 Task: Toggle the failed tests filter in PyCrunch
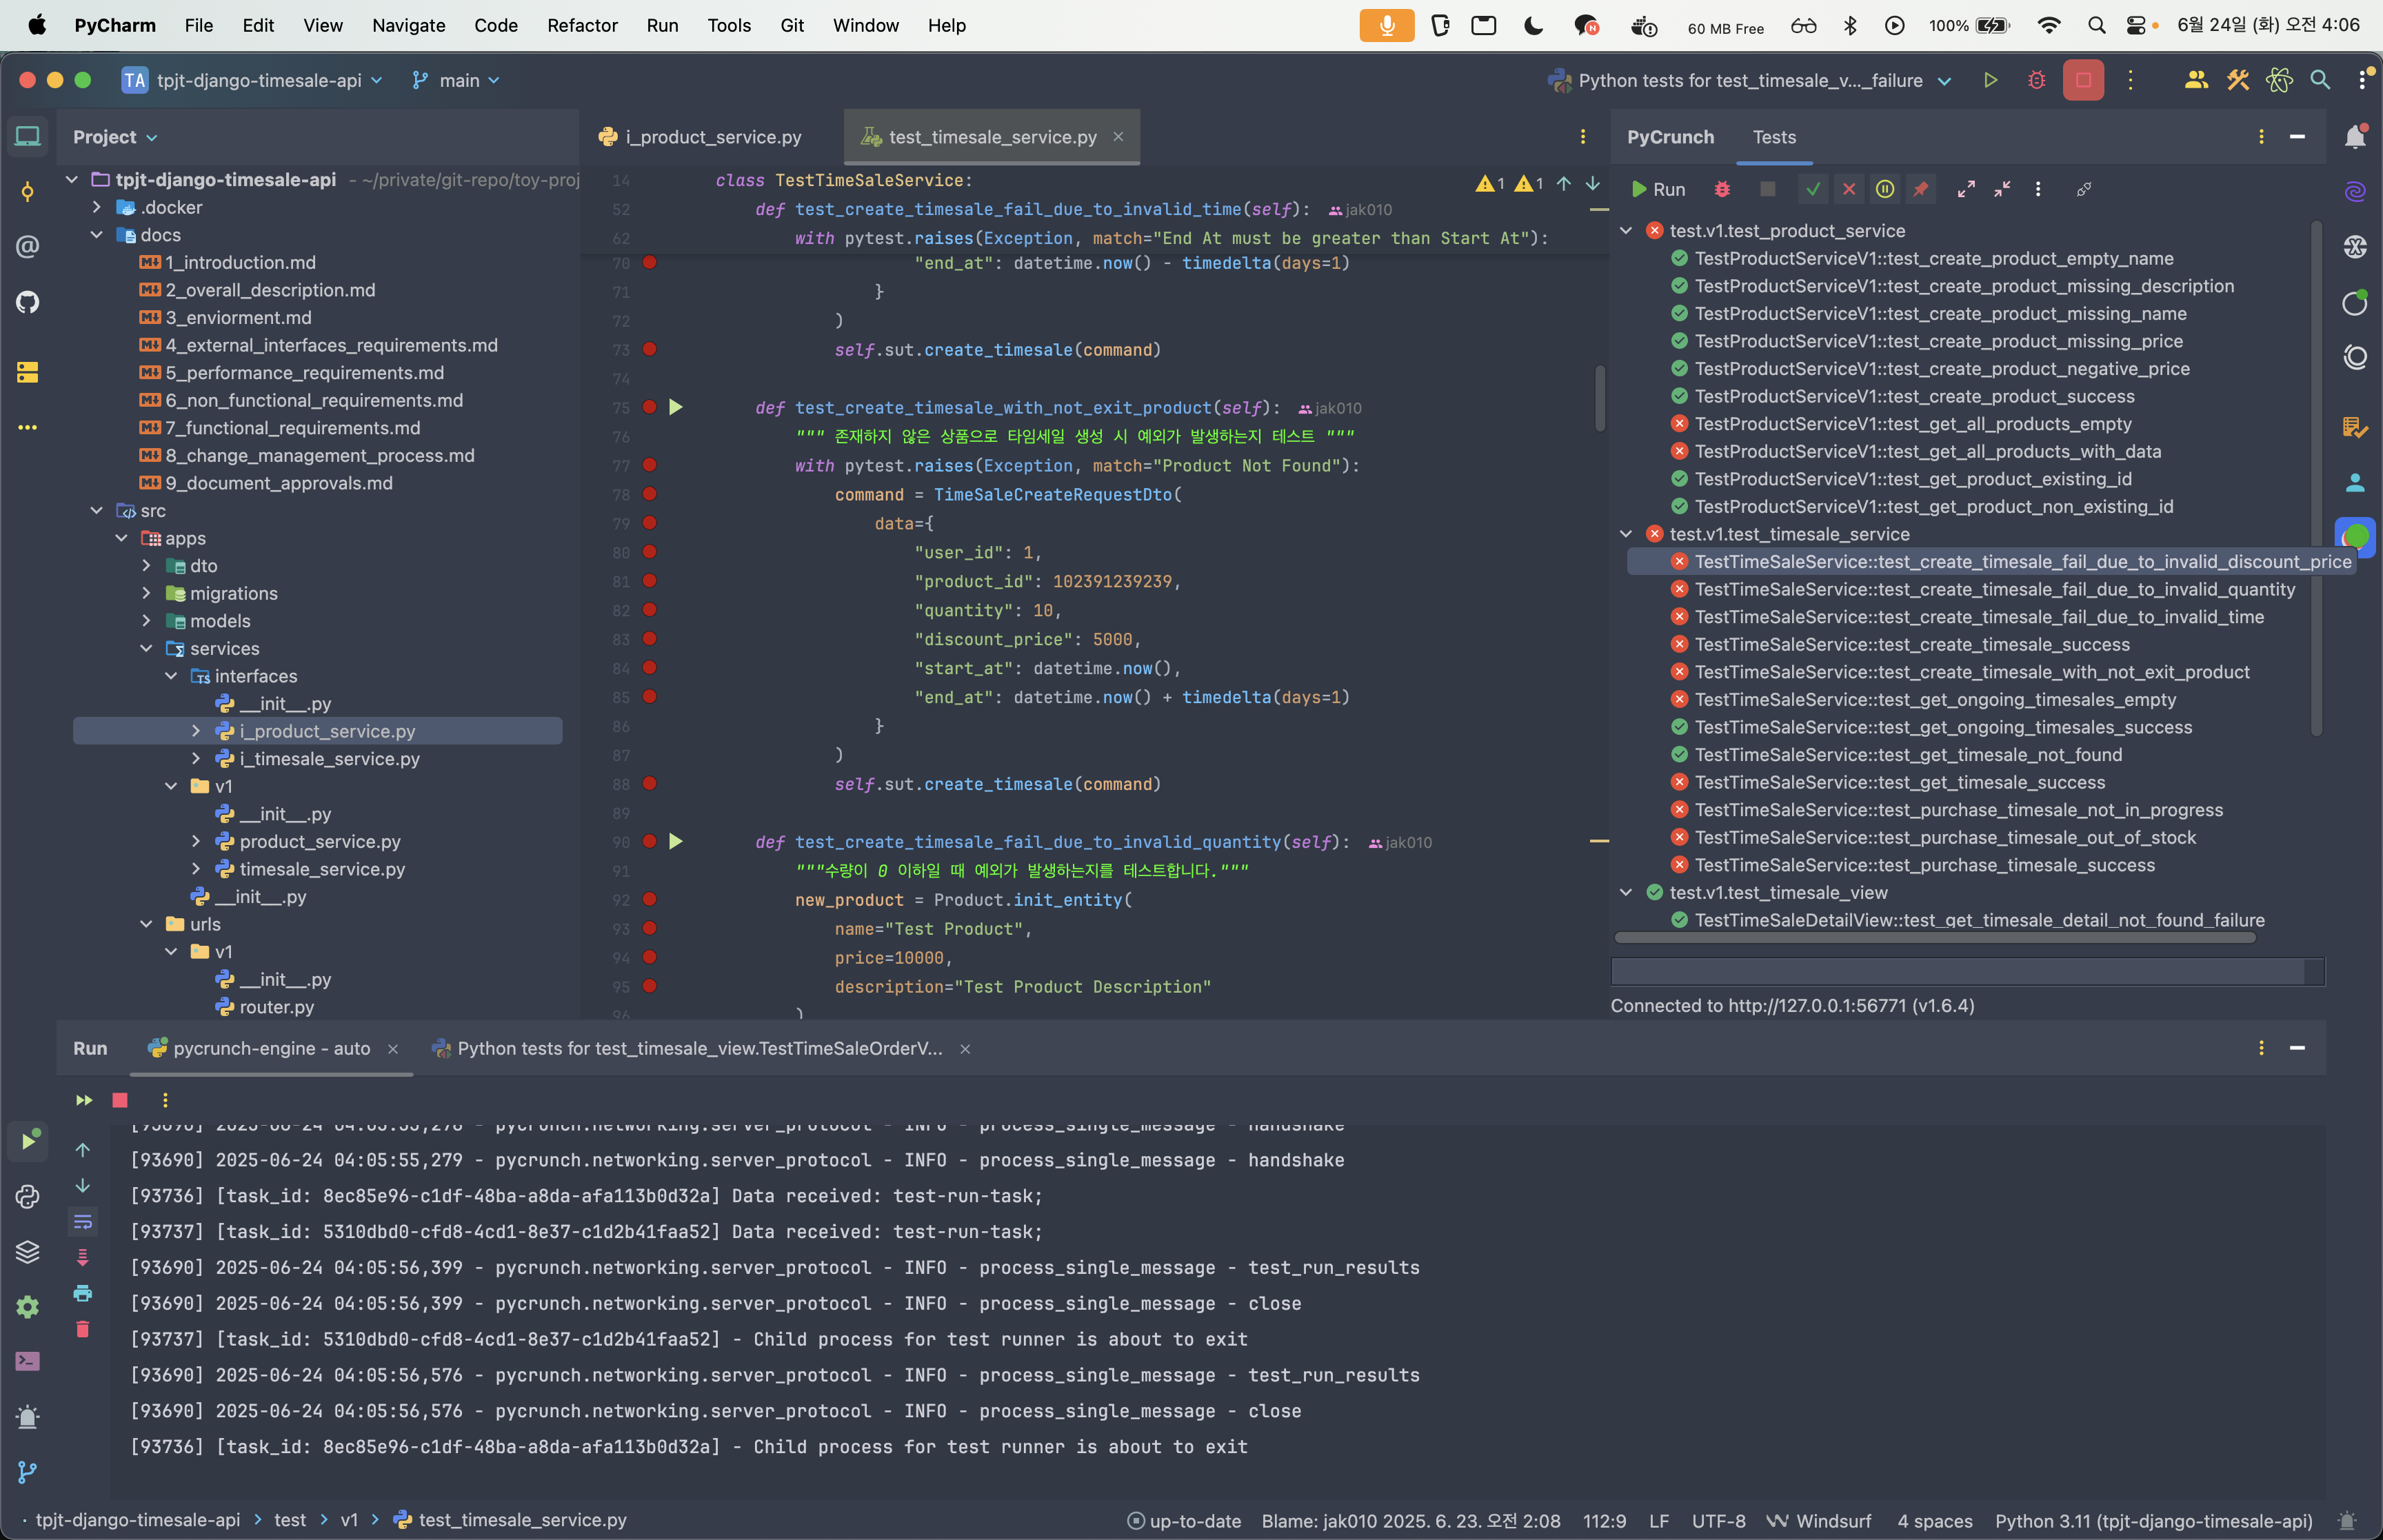tap(1849, 189)
